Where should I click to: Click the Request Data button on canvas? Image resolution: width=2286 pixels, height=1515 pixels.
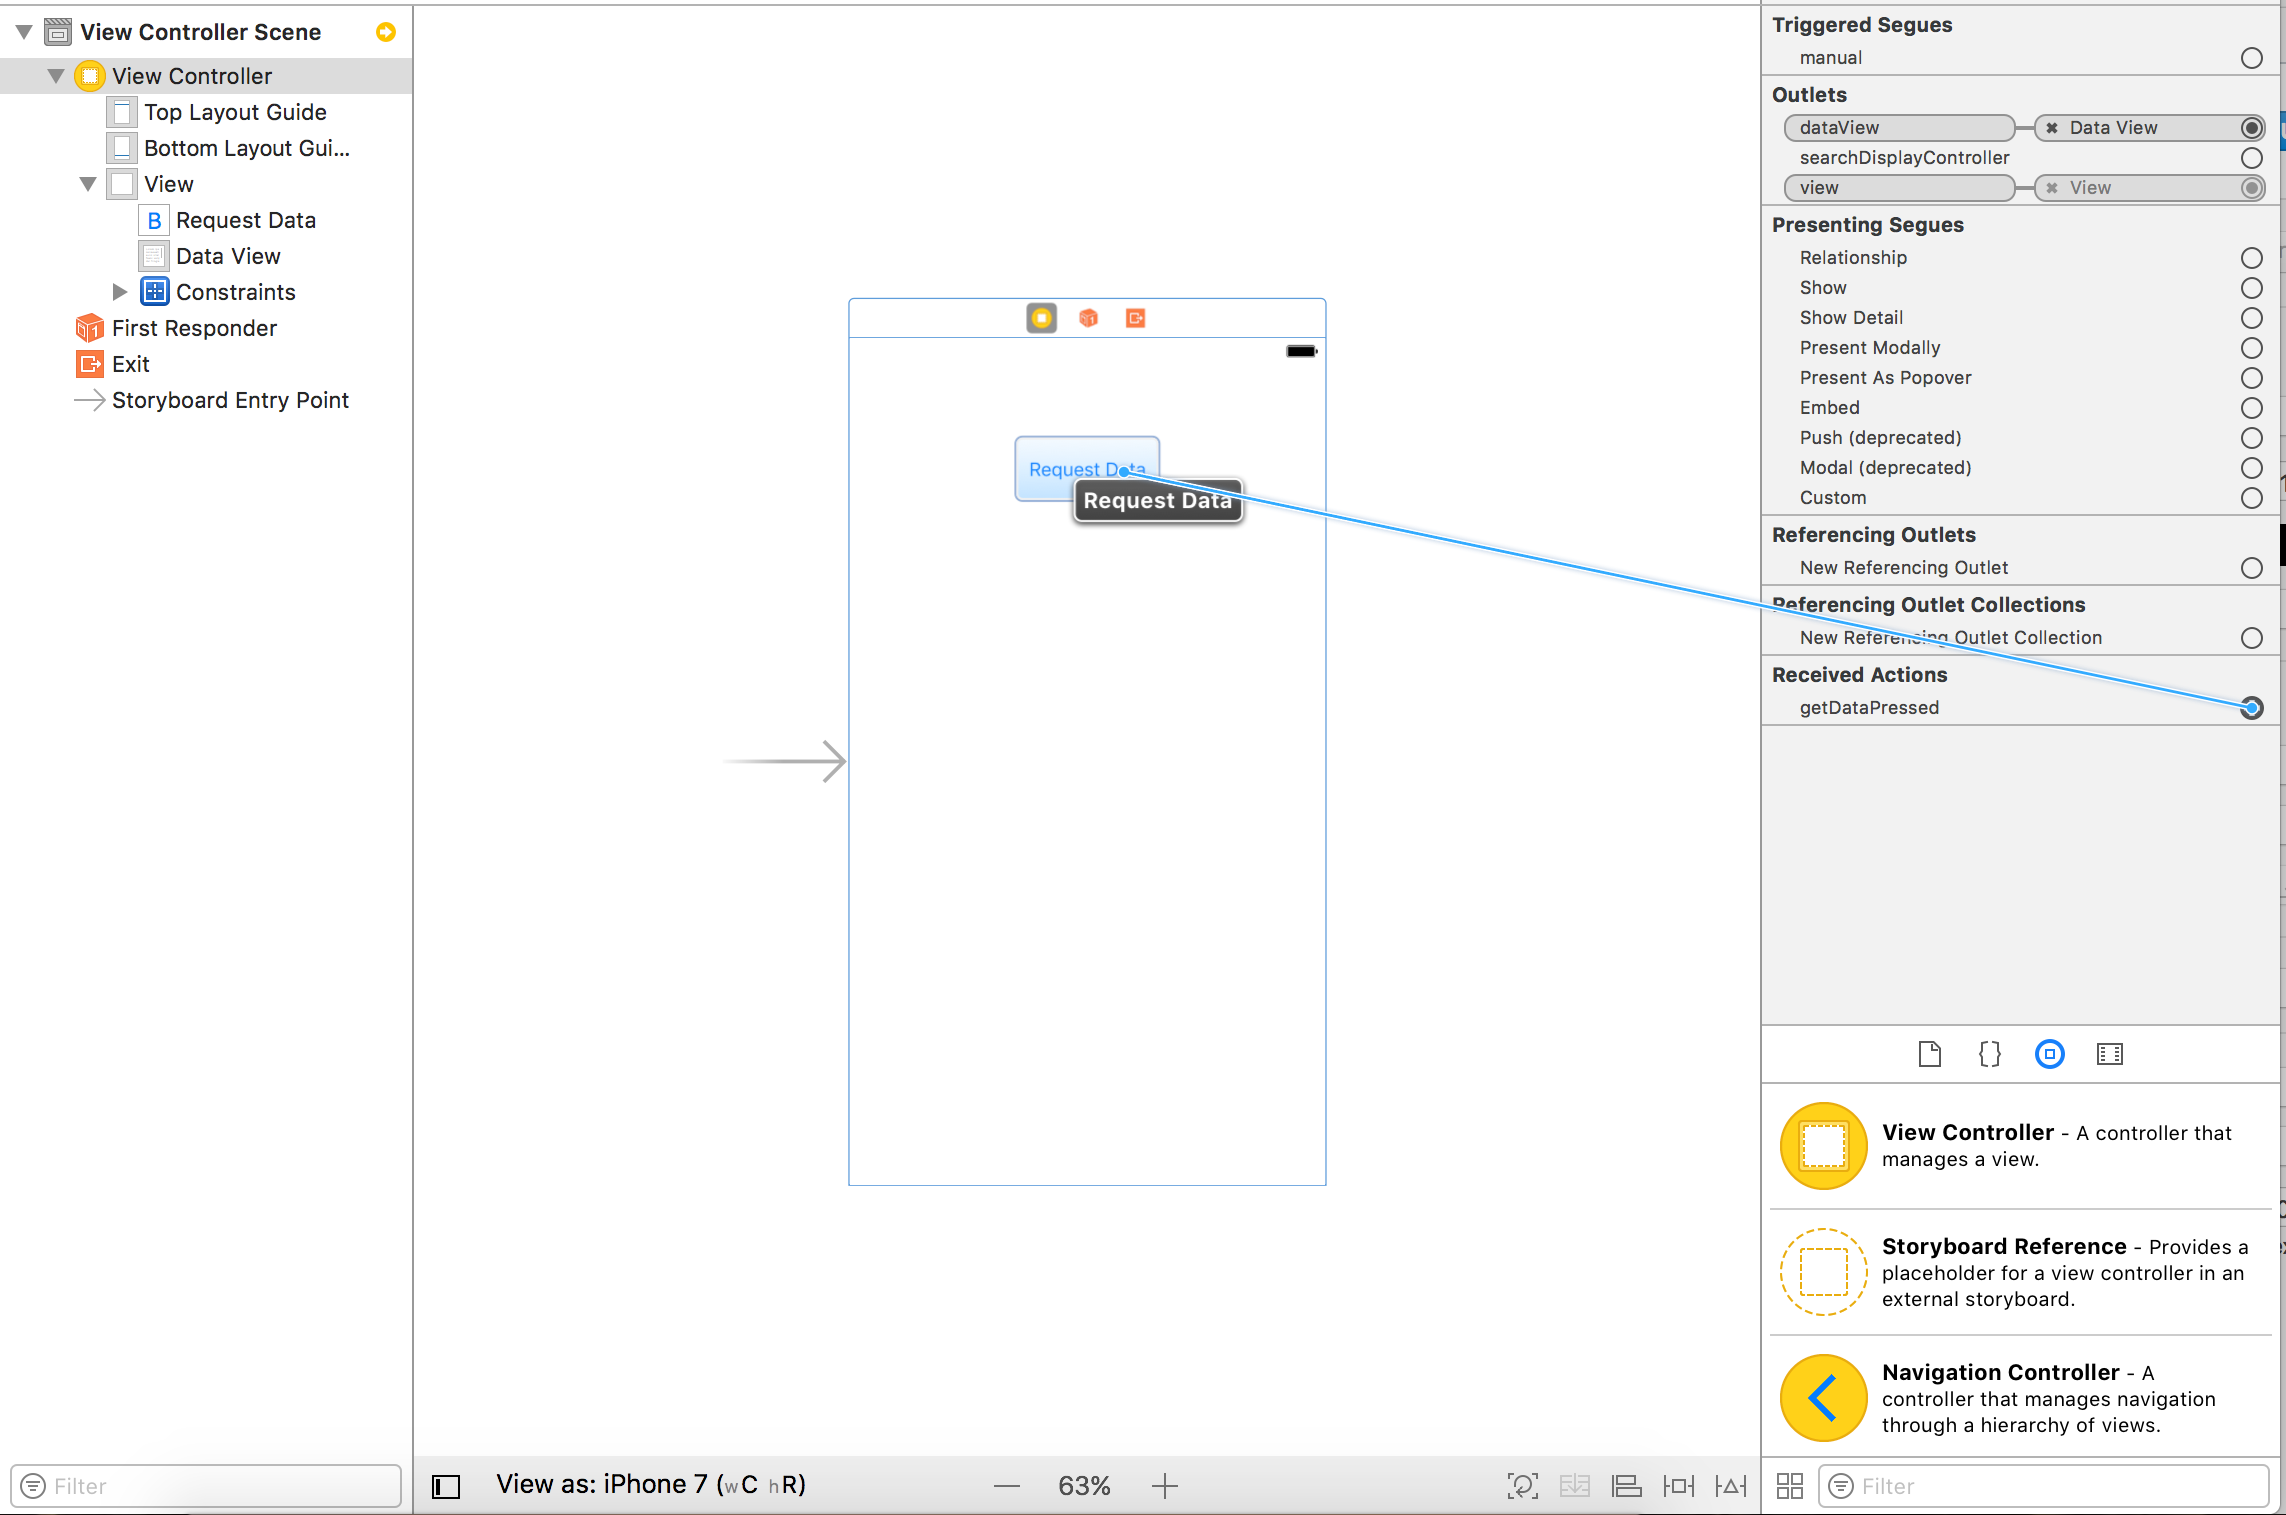(1060, 468)
